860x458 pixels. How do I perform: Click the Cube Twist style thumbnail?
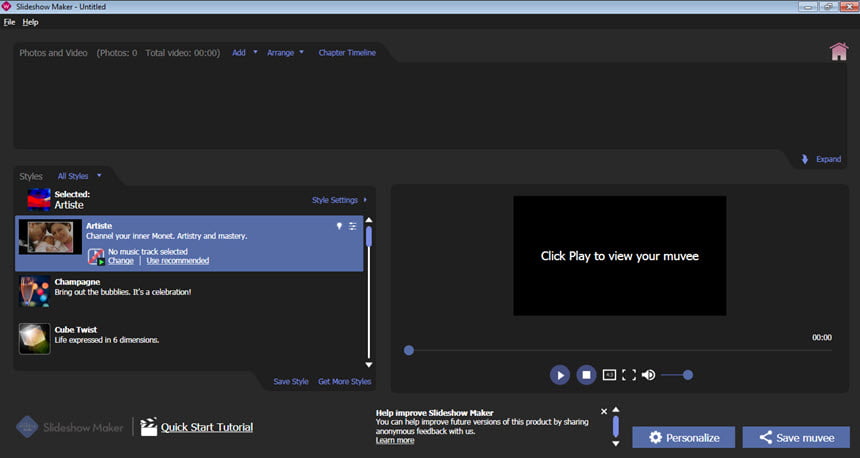[35, 339]
